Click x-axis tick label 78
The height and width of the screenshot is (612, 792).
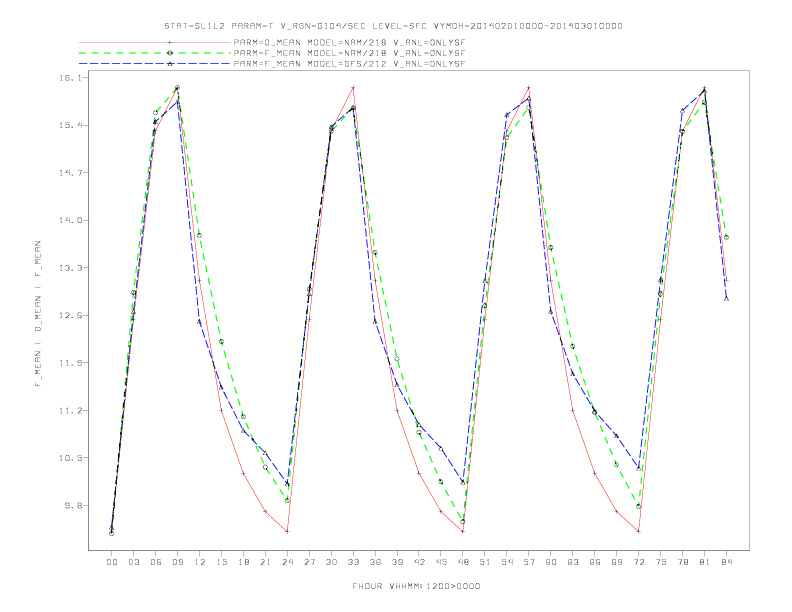683,562
